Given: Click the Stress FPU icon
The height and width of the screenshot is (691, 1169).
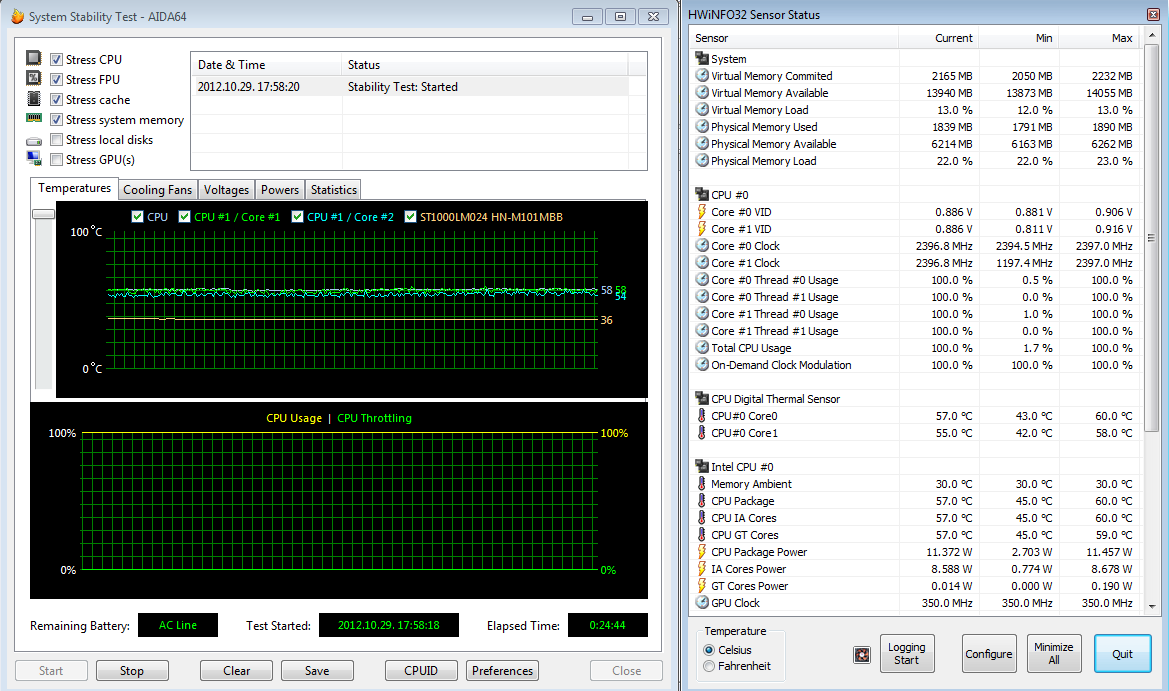Looking at the screenshot, I should coord(34,79).
